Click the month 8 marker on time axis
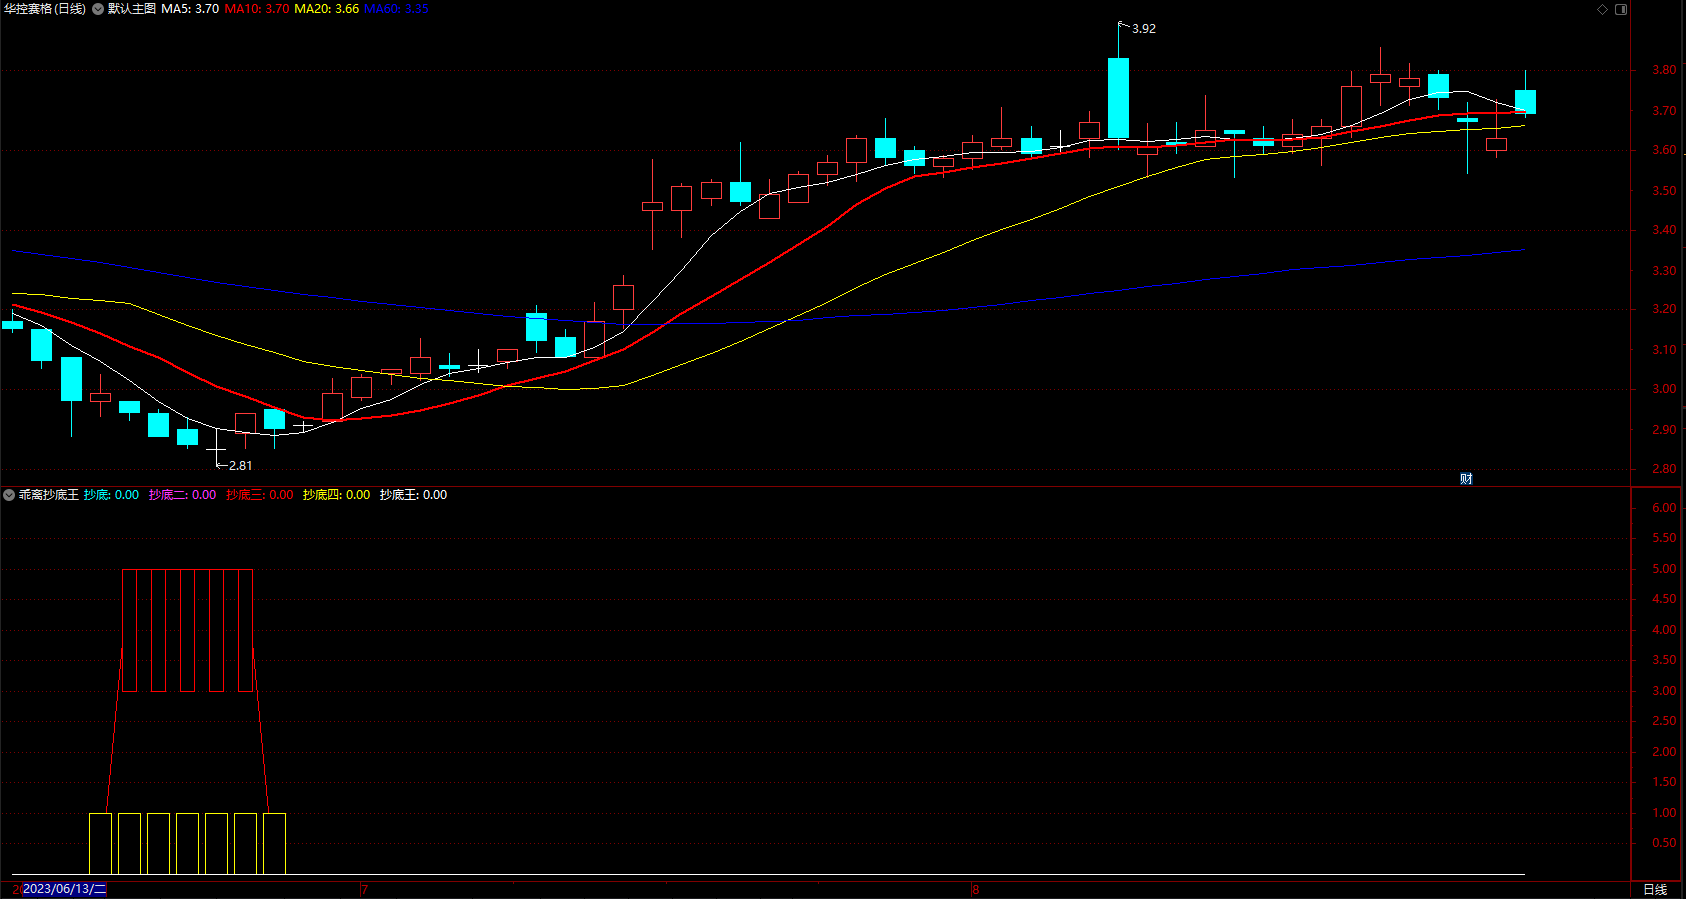 pos(975,889)
